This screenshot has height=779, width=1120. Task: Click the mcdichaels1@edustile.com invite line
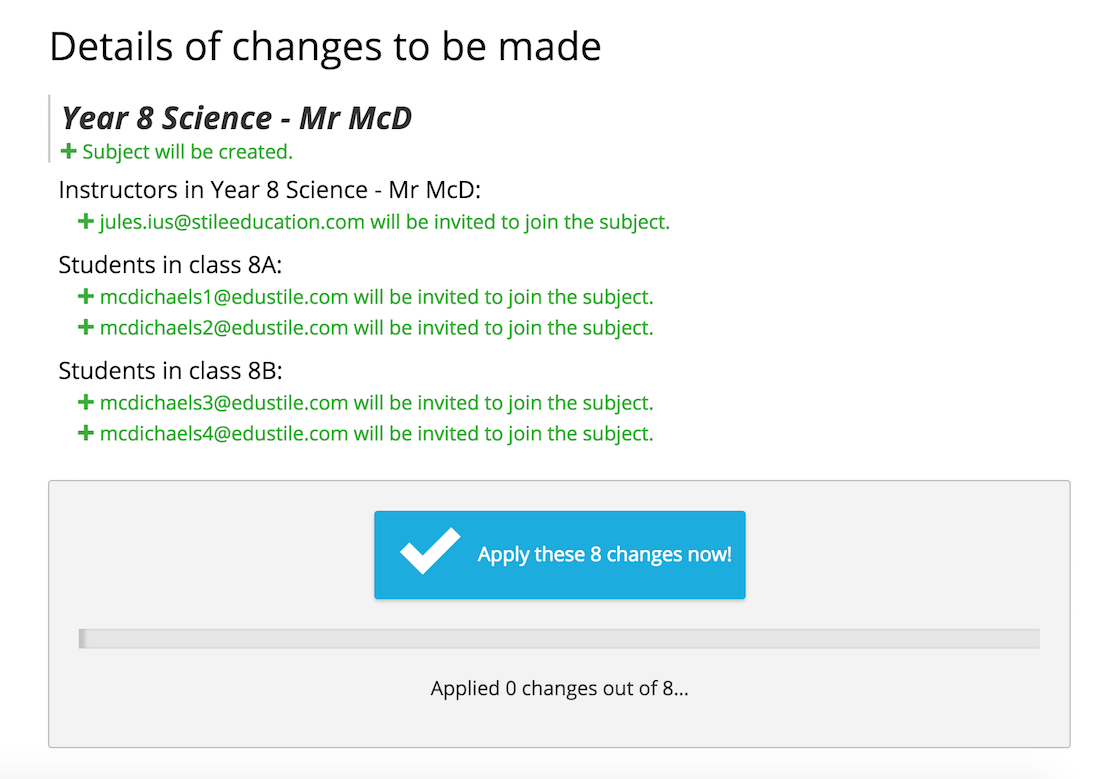click(376, 297)
